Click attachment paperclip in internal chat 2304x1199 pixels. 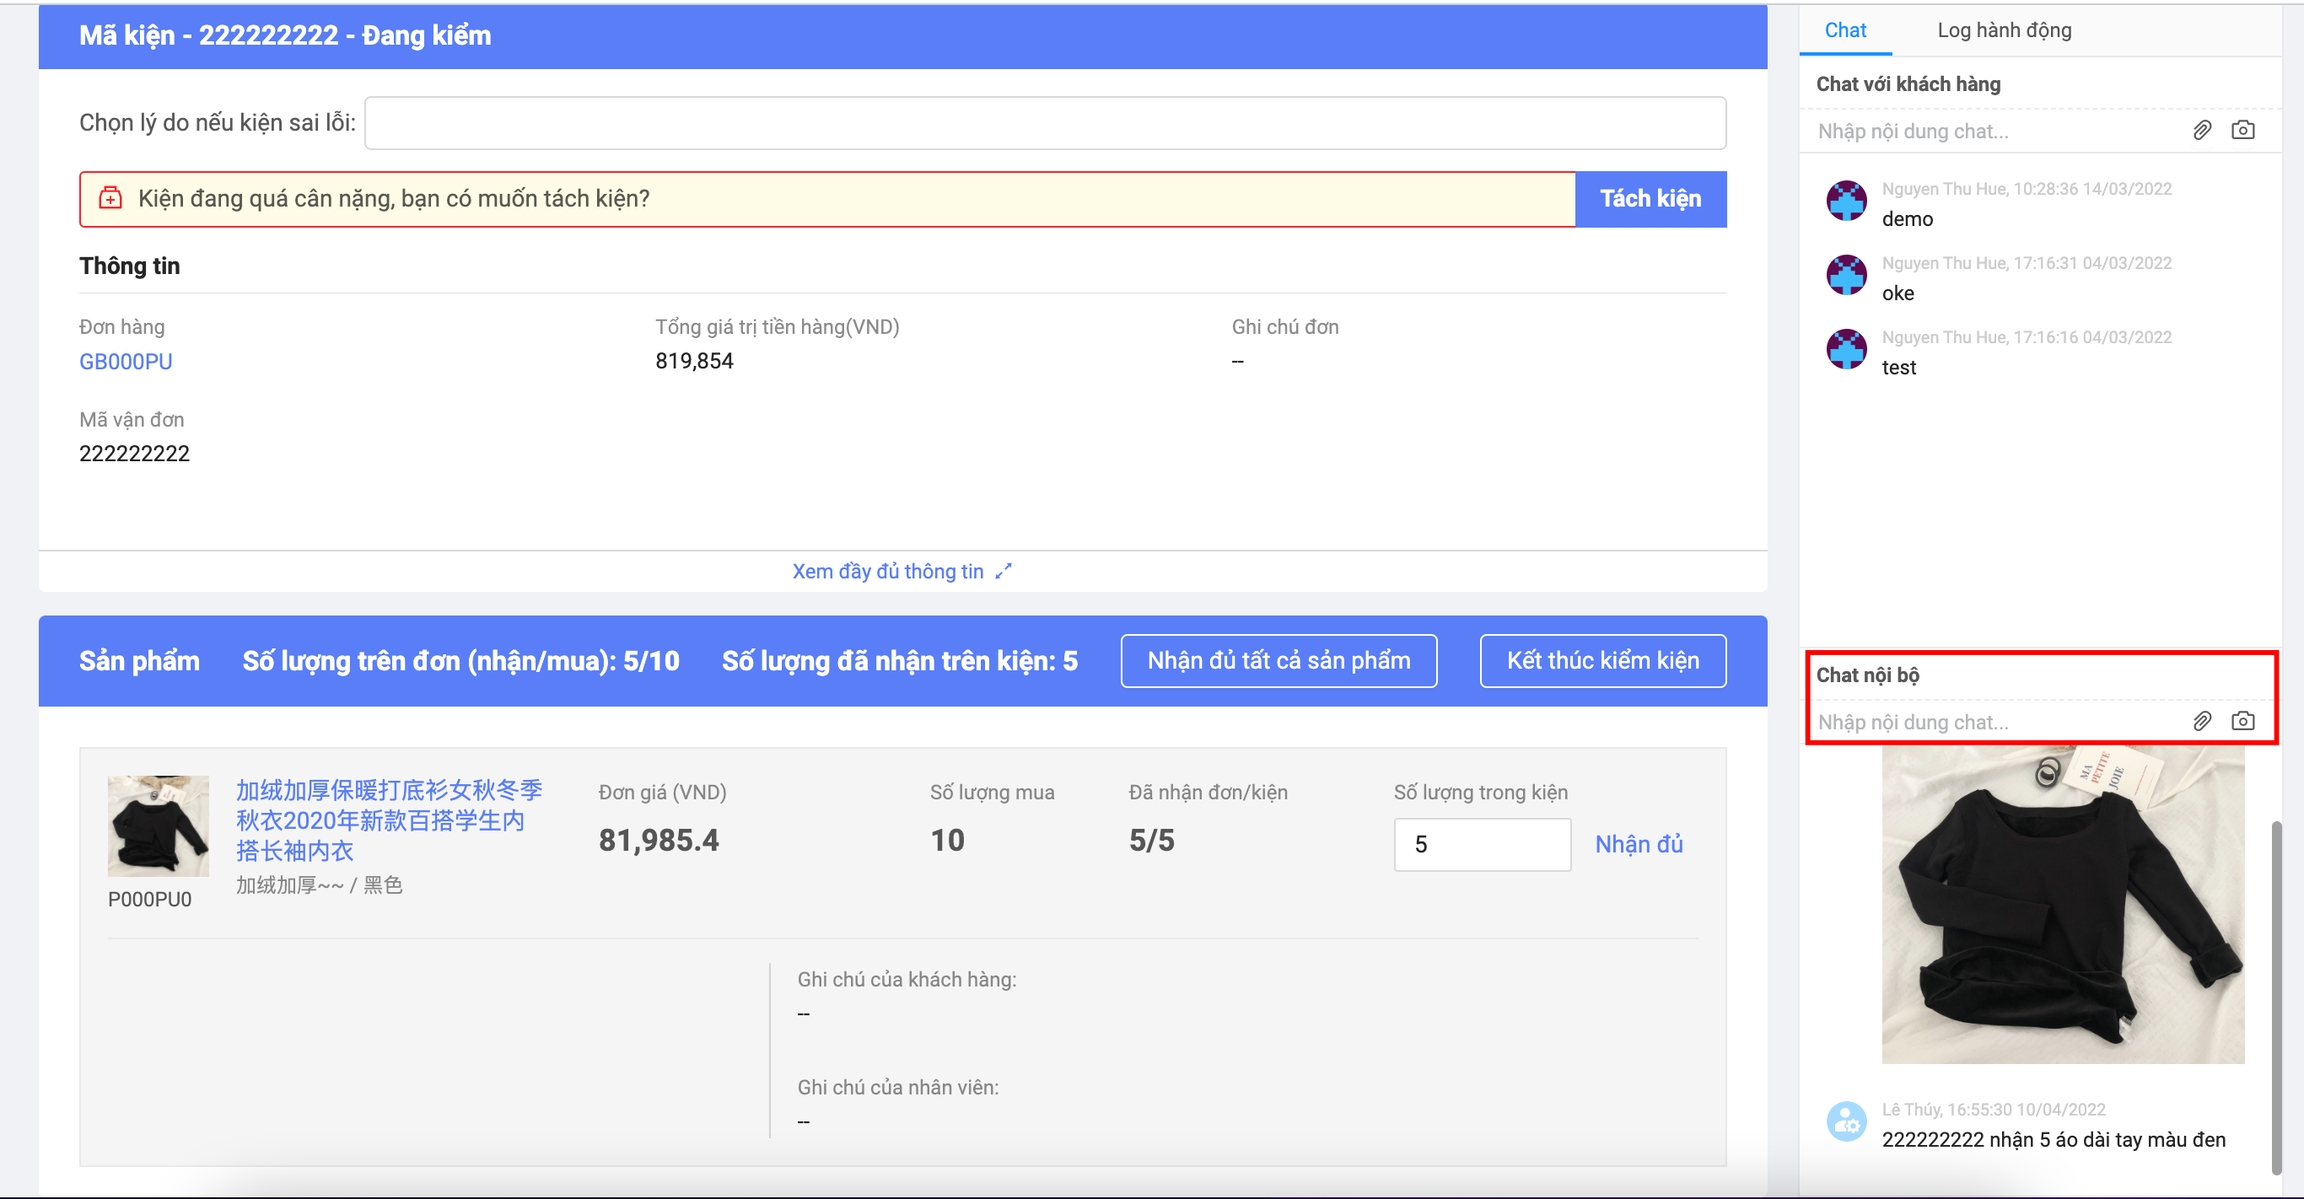(x=2202, y=721)
